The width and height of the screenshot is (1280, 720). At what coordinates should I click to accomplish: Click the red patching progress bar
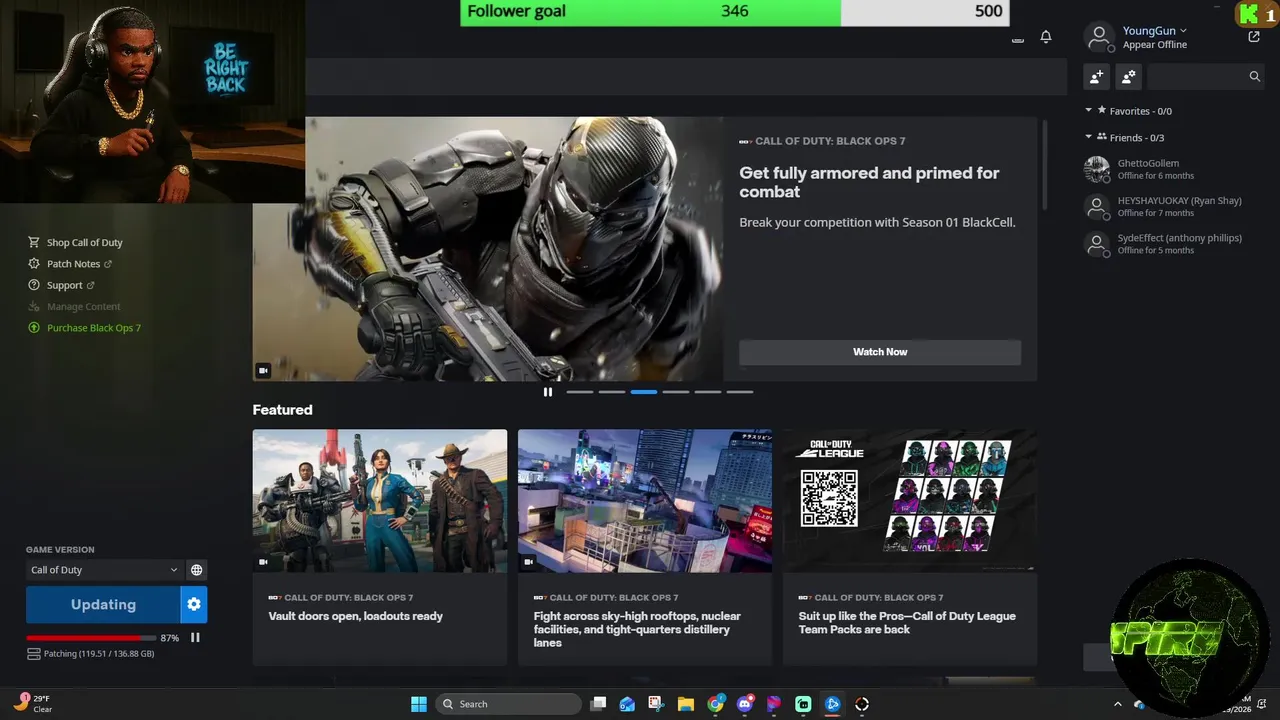click(91, 638)
